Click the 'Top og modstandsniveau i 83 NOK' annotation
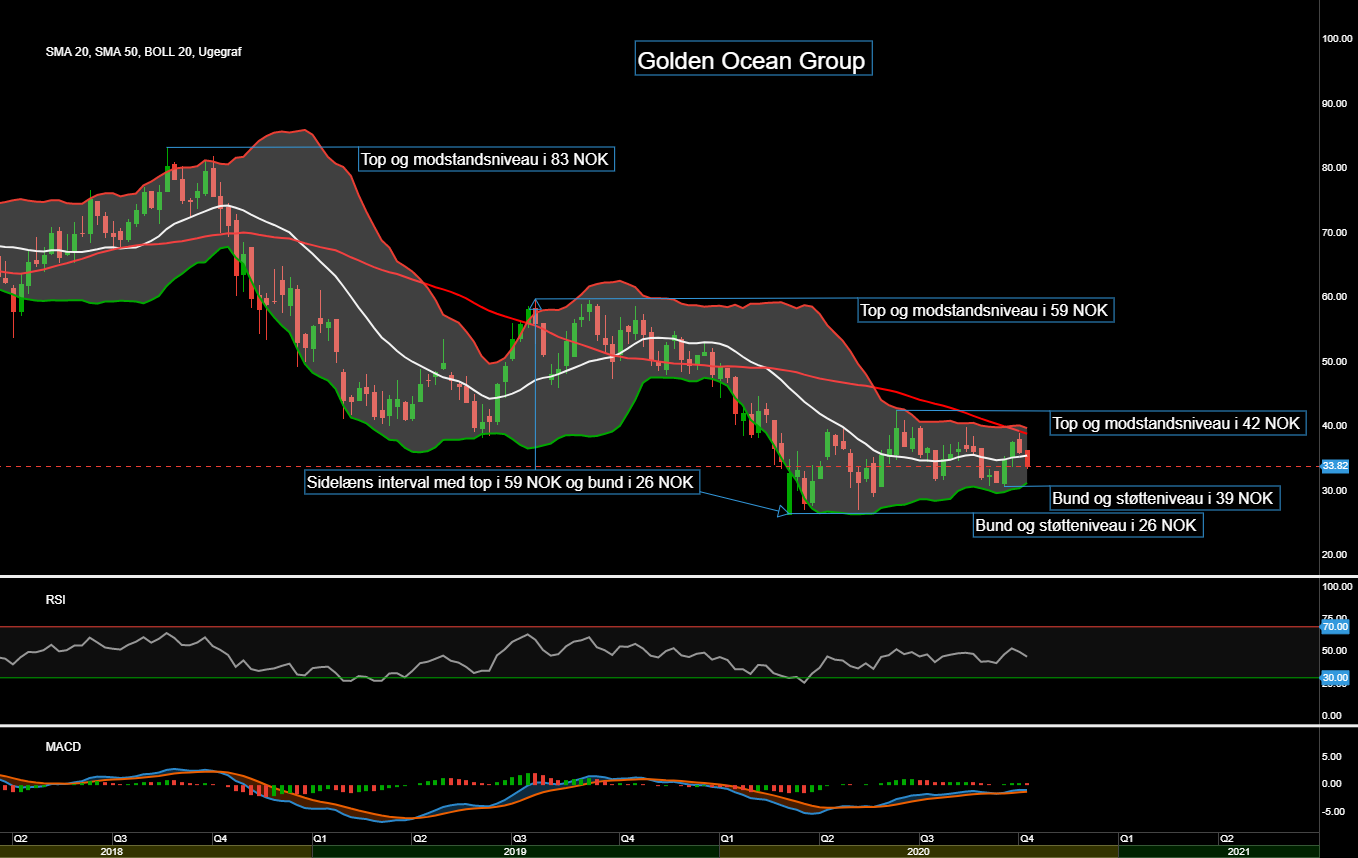The height and width of the screenshot is (858, 1358). point(486,159)
